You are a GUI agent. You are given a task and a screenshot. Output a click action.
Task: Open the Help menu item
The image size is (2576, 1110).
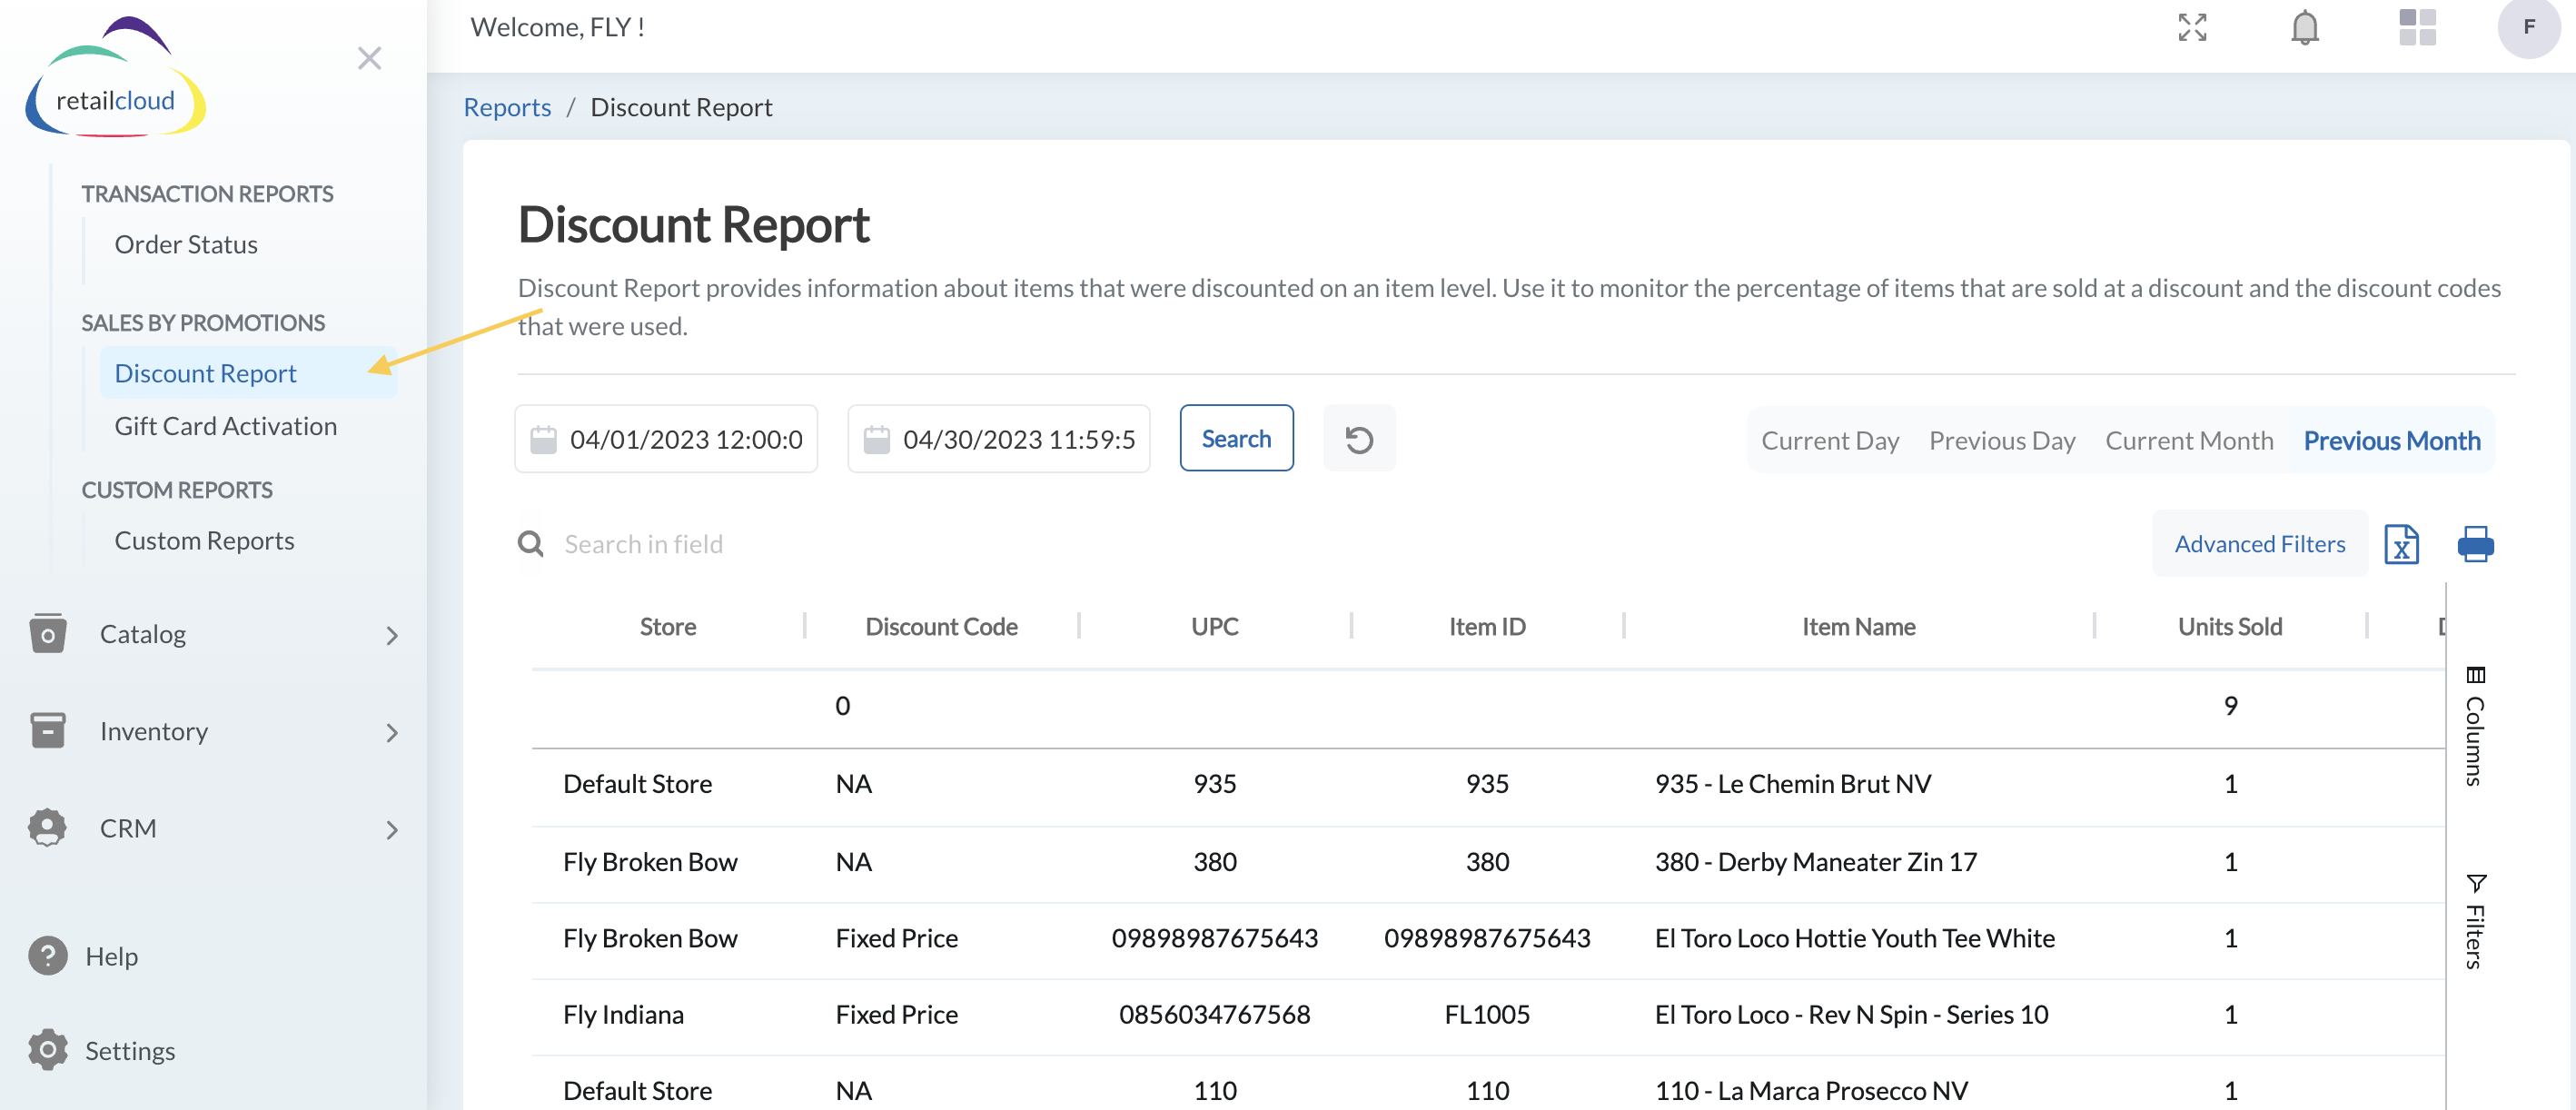tap(111, 957)
